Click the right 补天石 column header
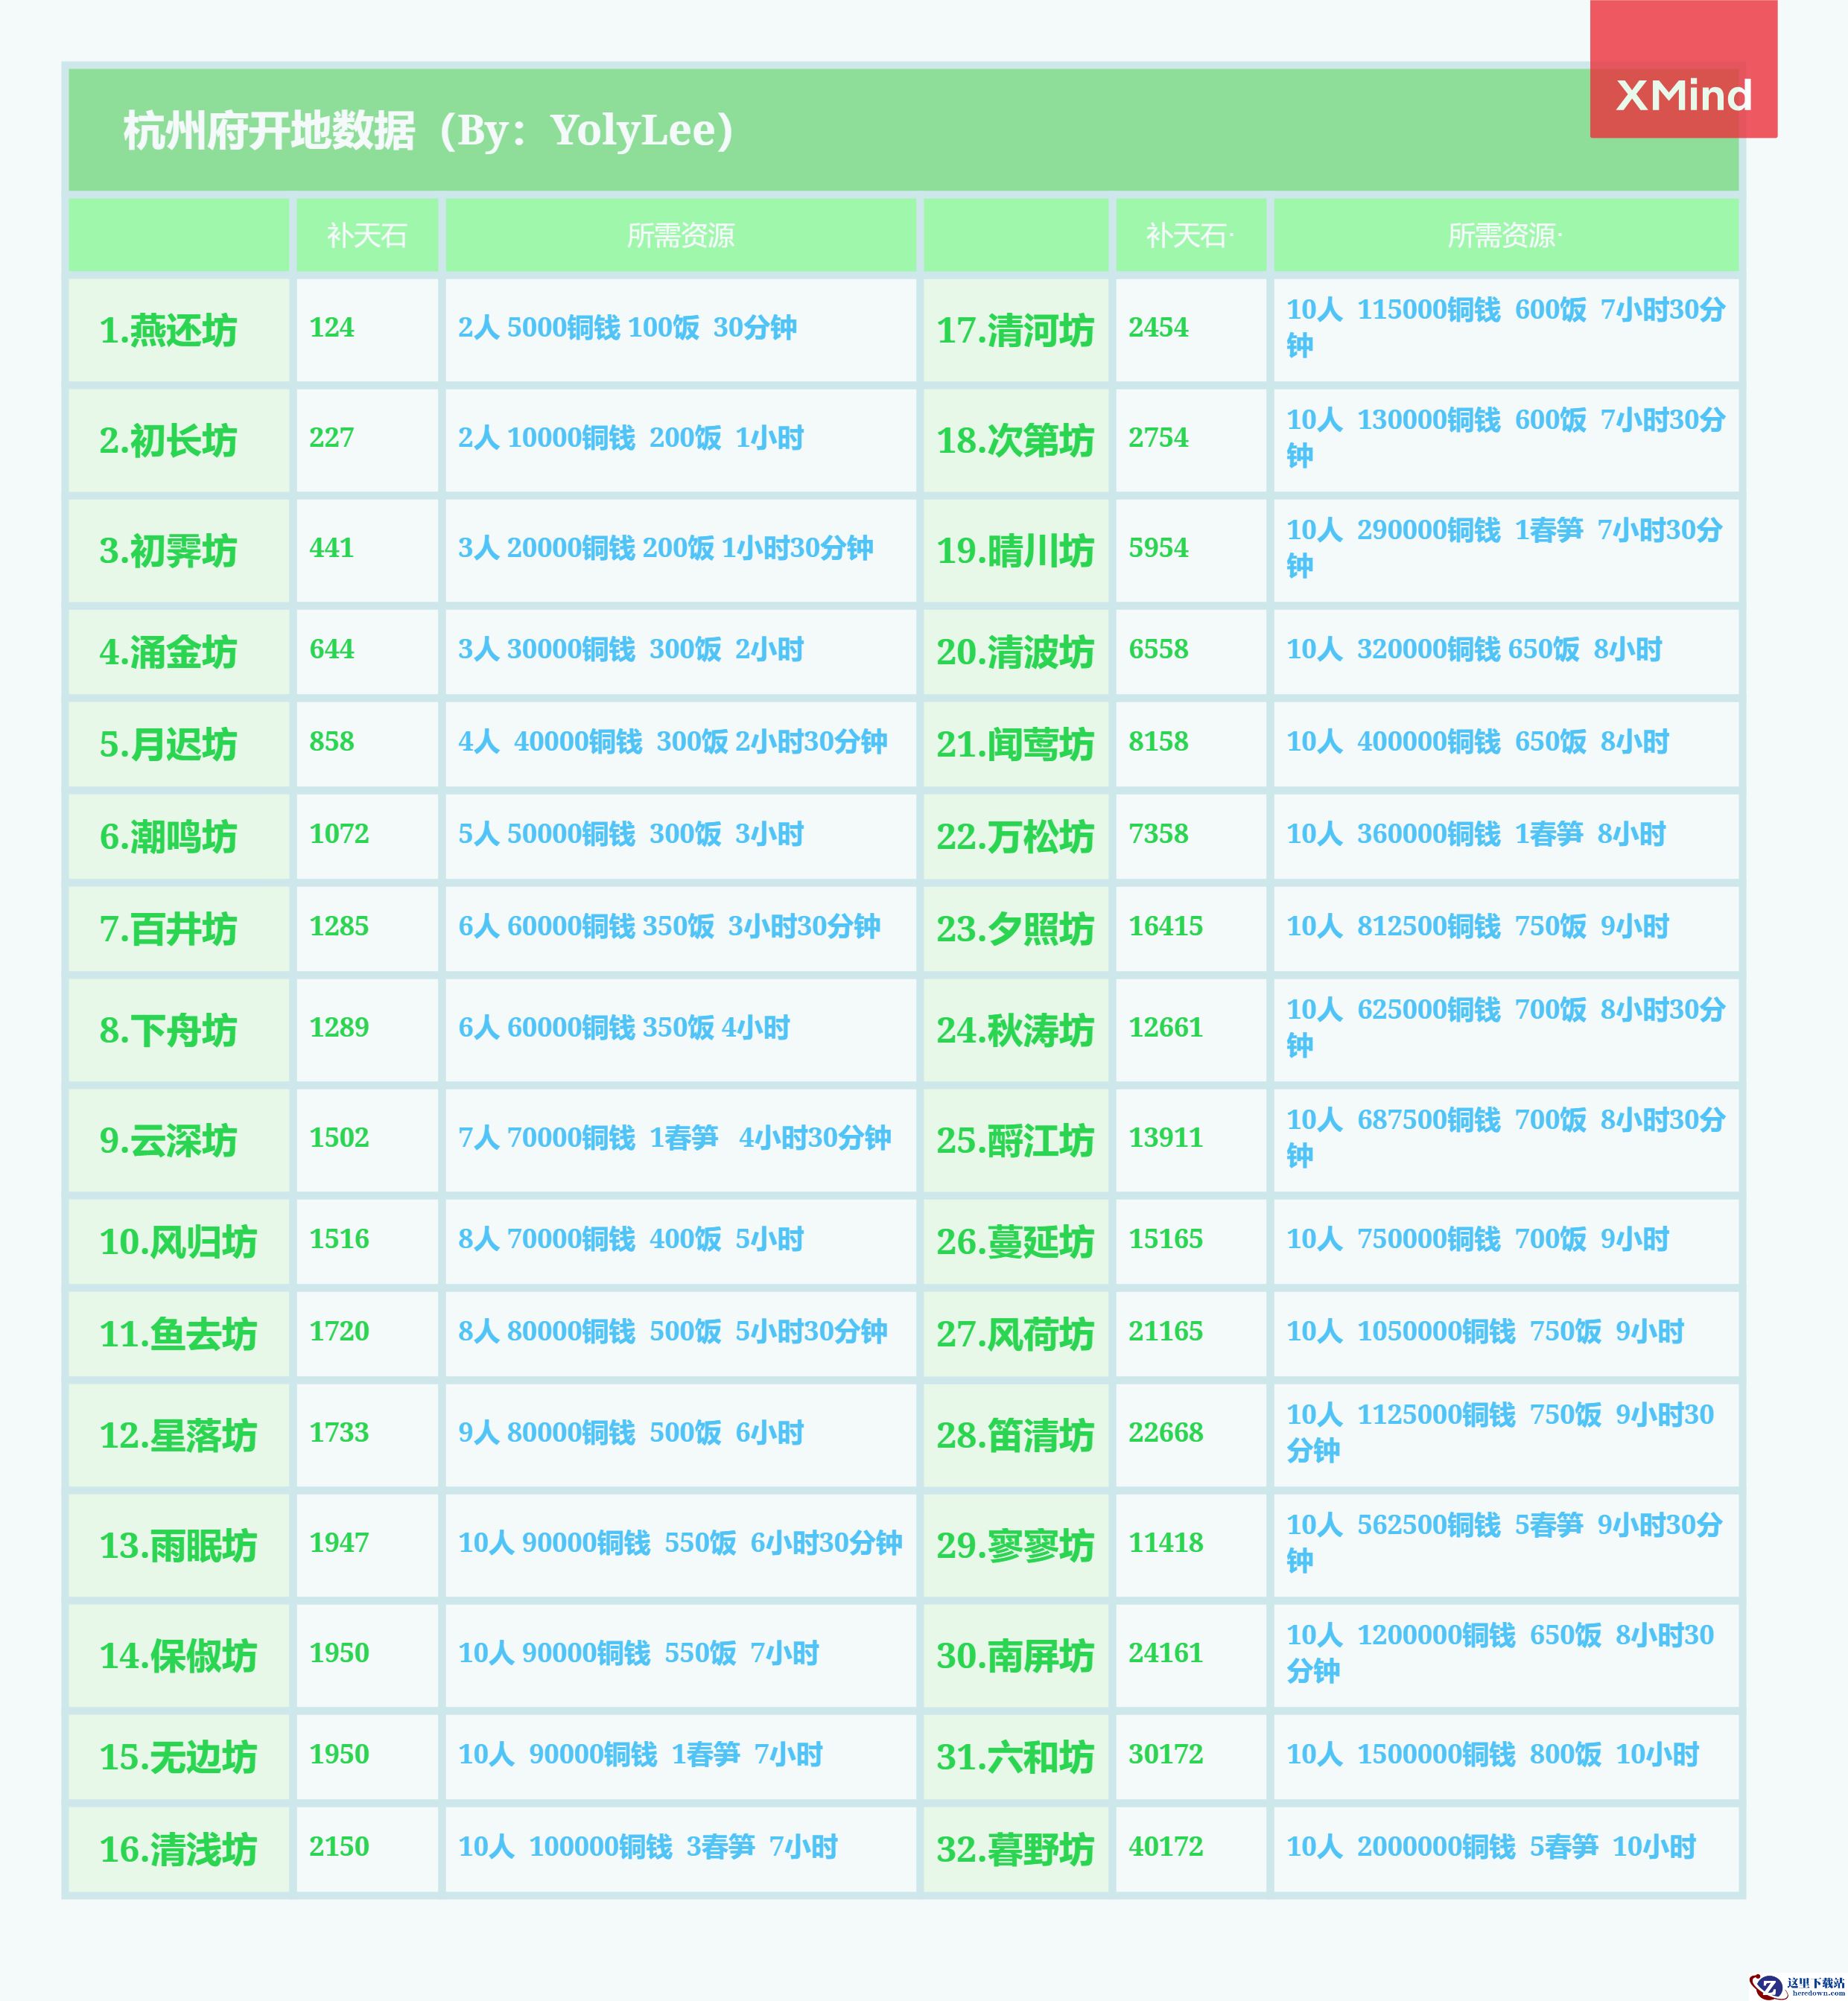1848x2001 pixels. (1189, 236)
